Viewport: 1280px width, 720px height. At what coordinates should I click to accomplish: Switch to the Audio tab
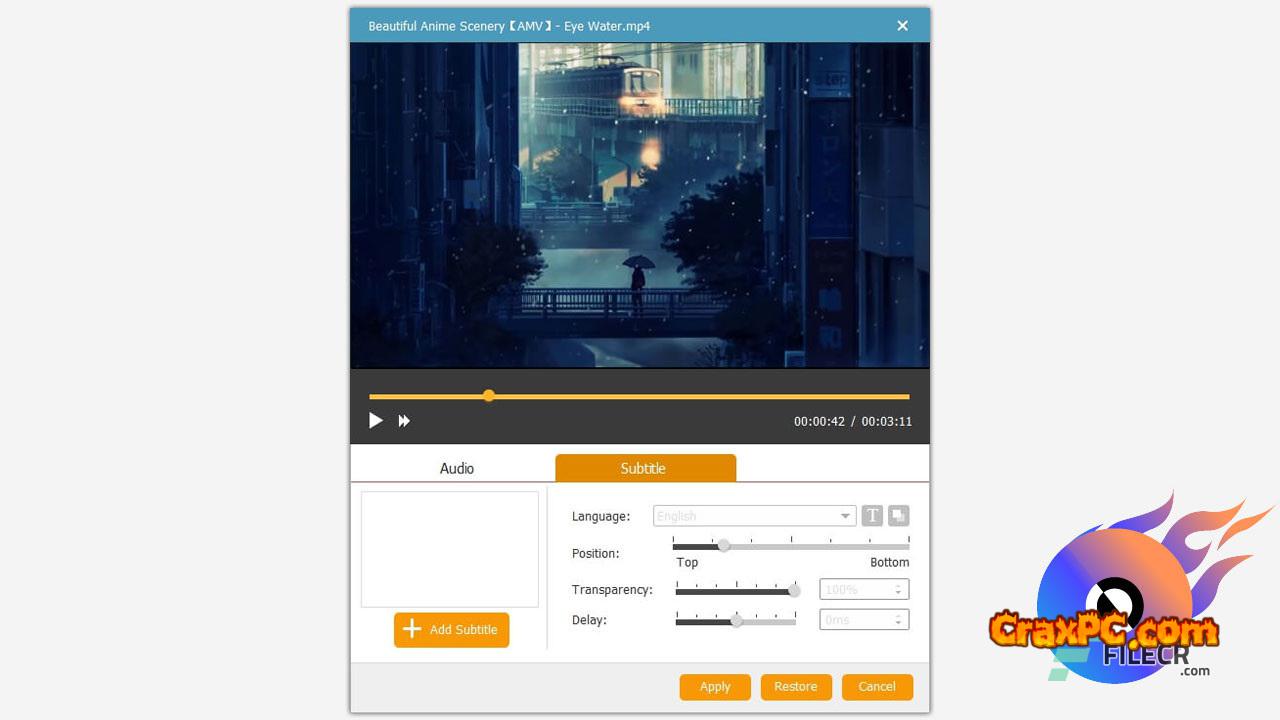point(457,468)
